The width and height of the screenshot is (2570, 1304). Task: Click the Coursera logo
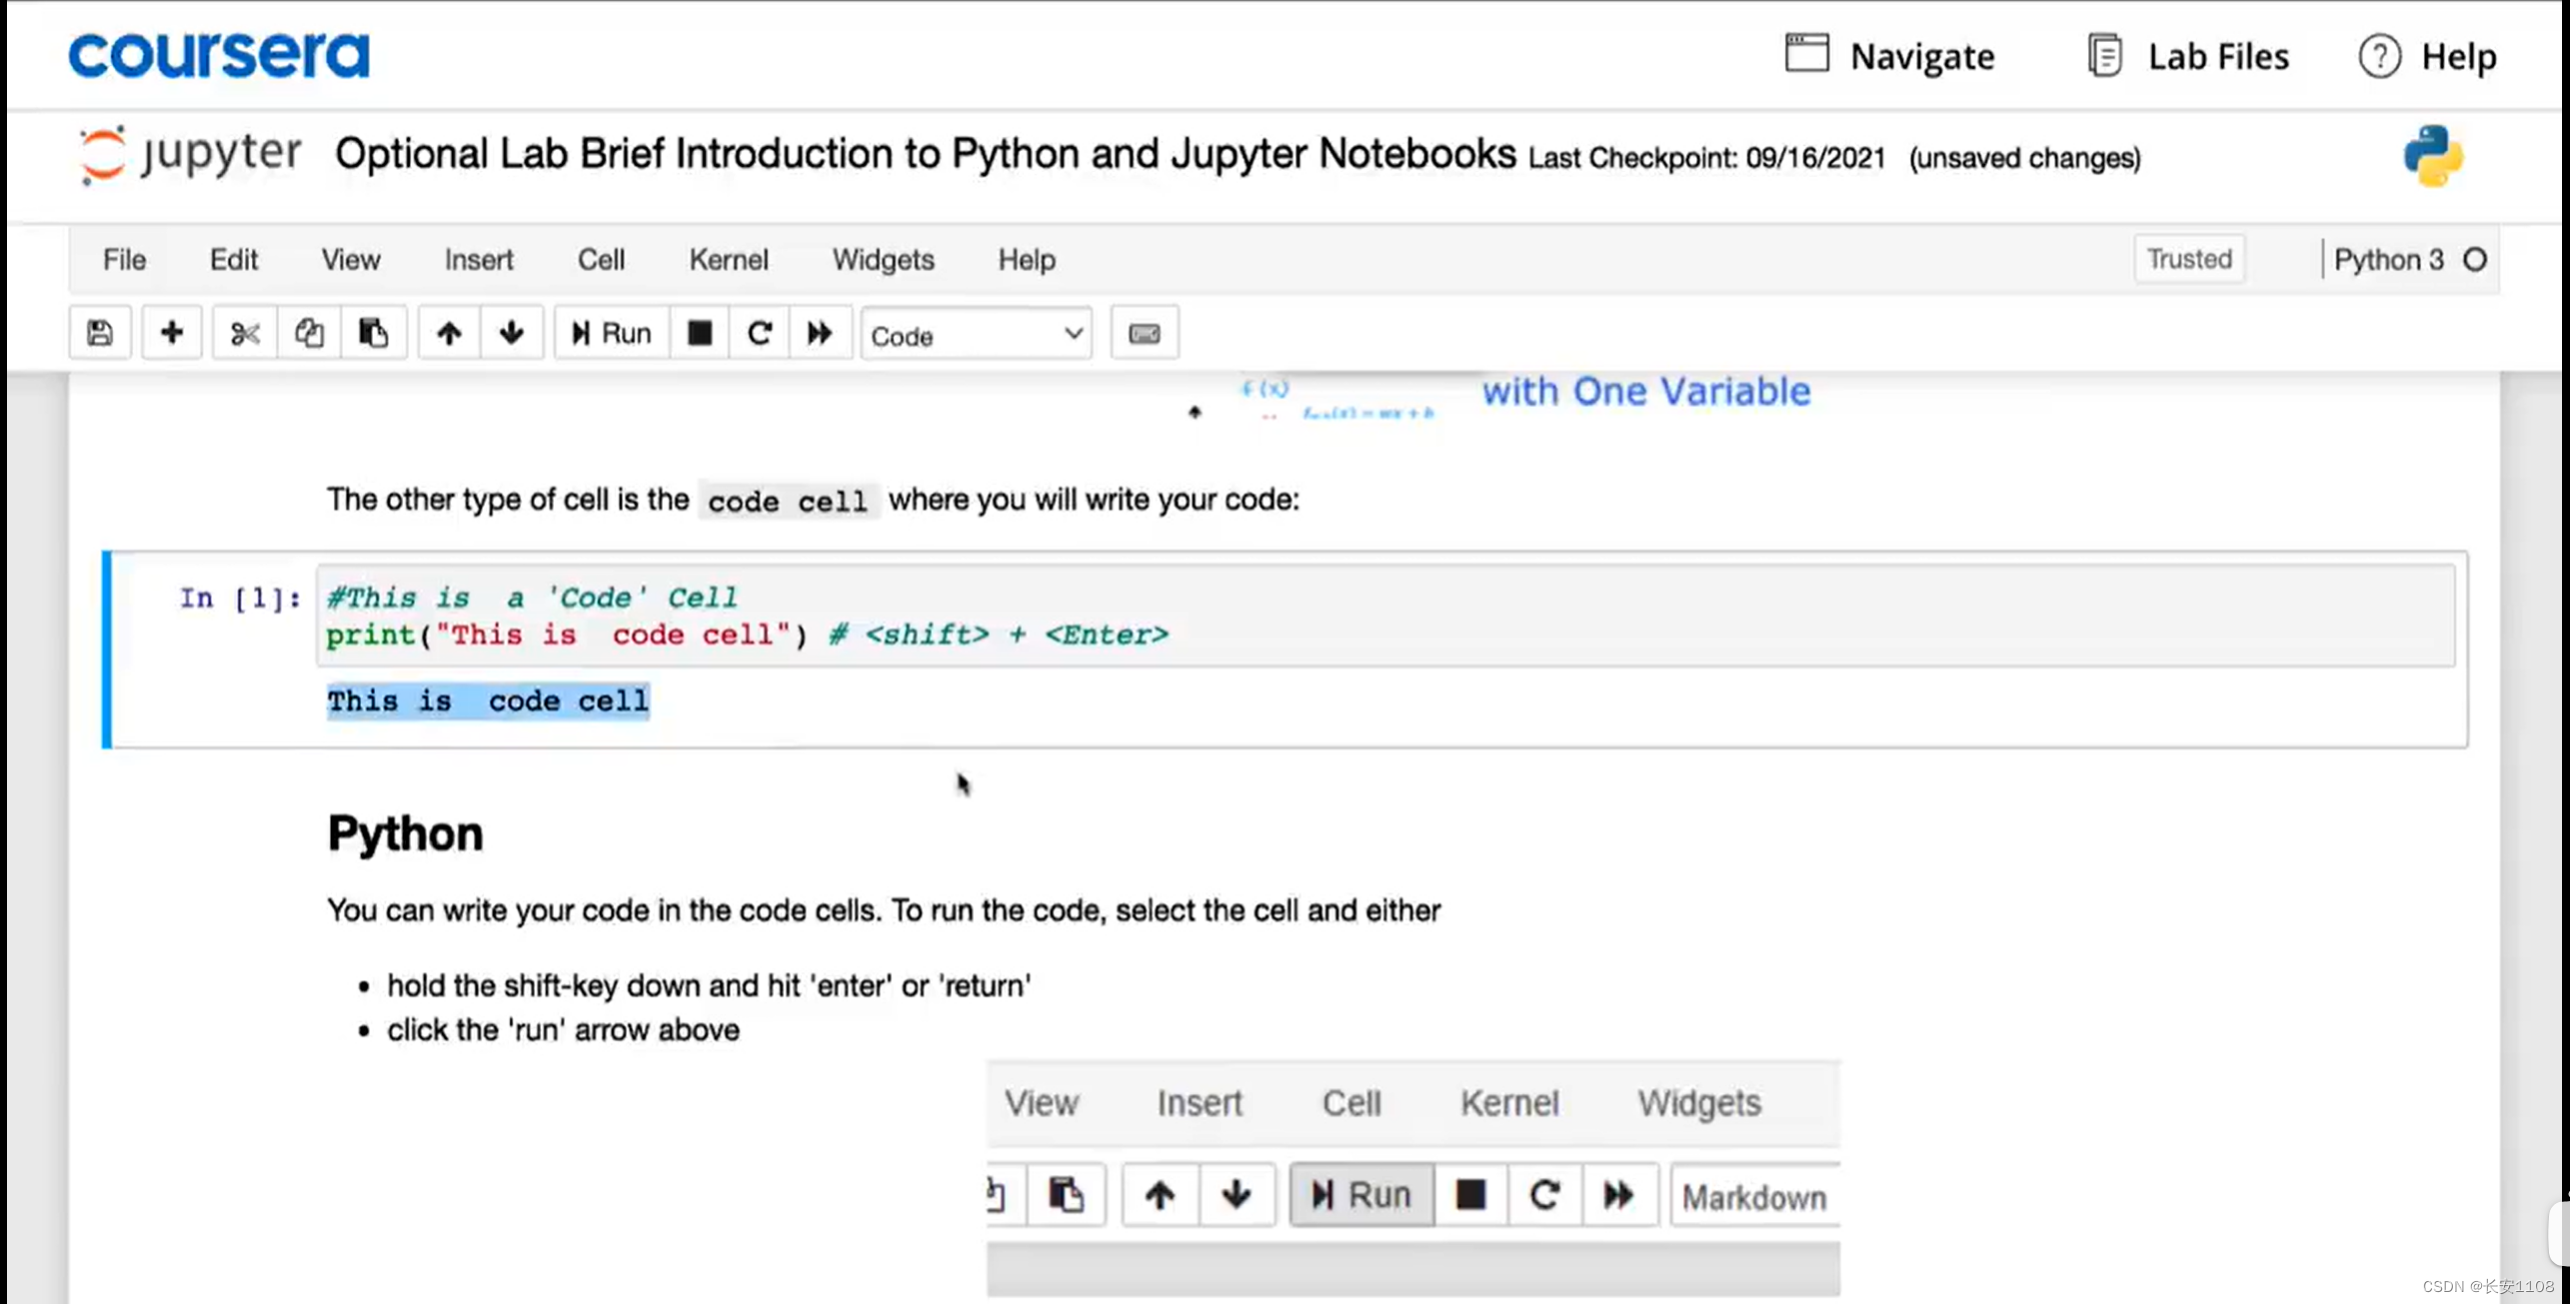coord(219,54)
